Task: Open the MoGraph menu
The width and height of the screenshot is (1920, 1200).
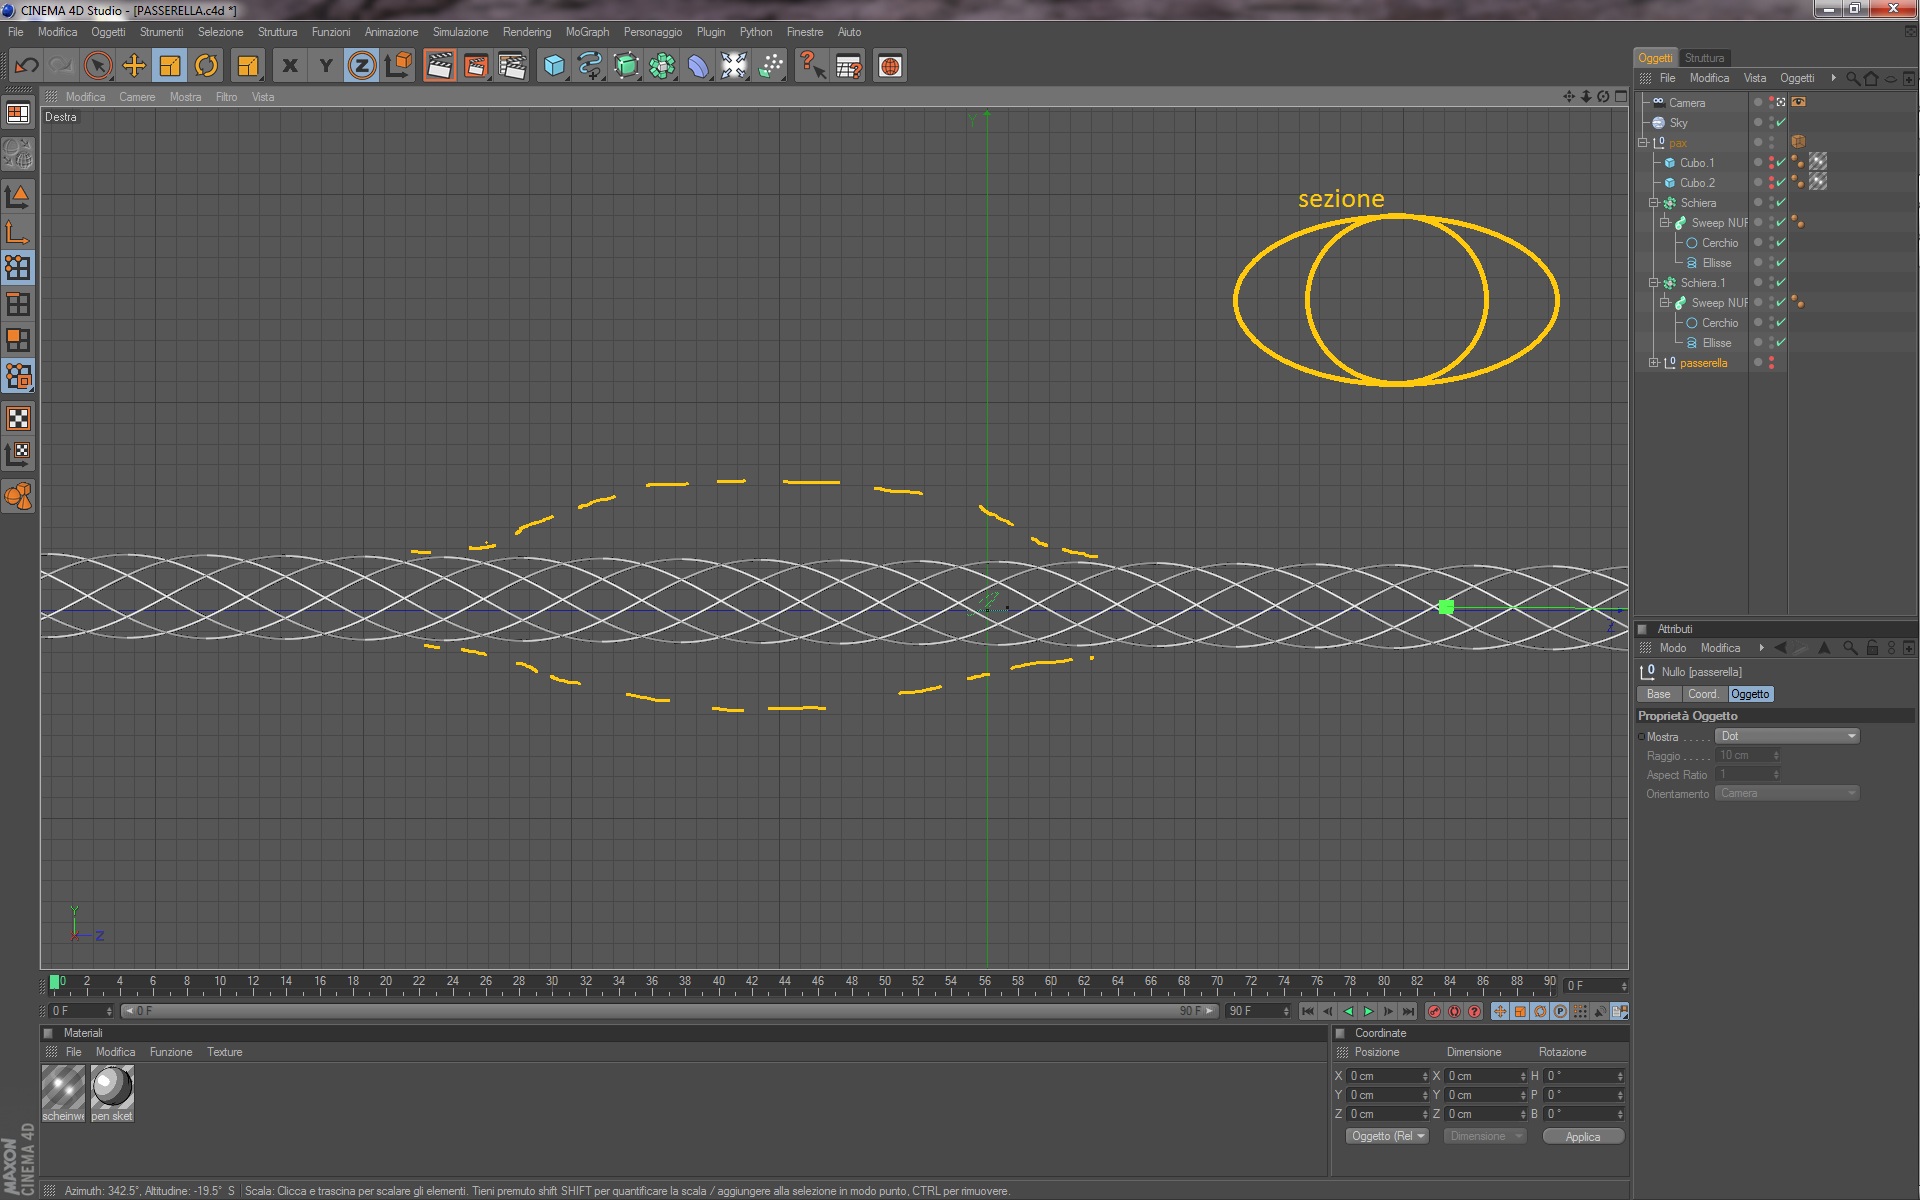Action: (x=587, y=32)
